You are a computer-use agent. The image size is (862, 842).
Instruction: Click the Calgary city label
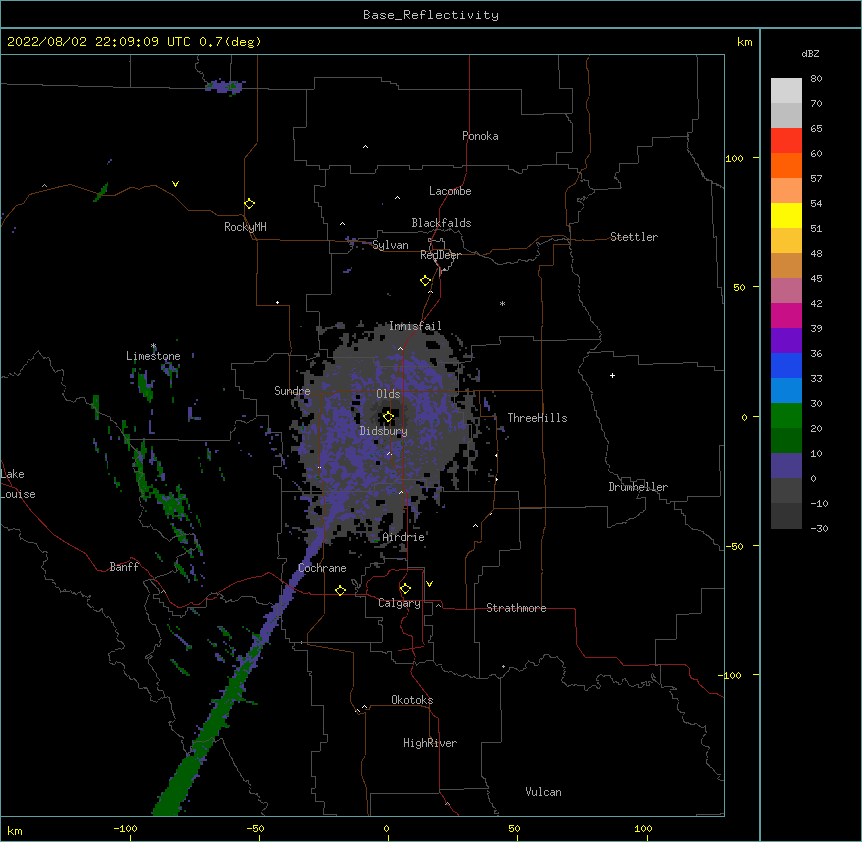click(x=399, y=603)
